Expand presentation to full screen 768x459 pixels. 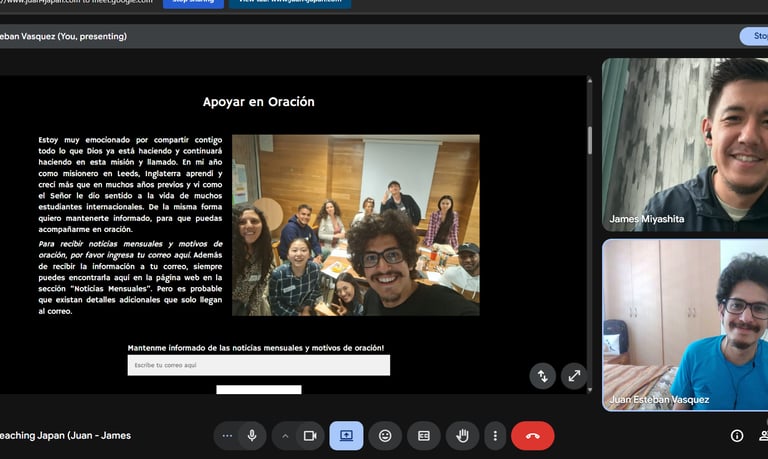[574, 376]
